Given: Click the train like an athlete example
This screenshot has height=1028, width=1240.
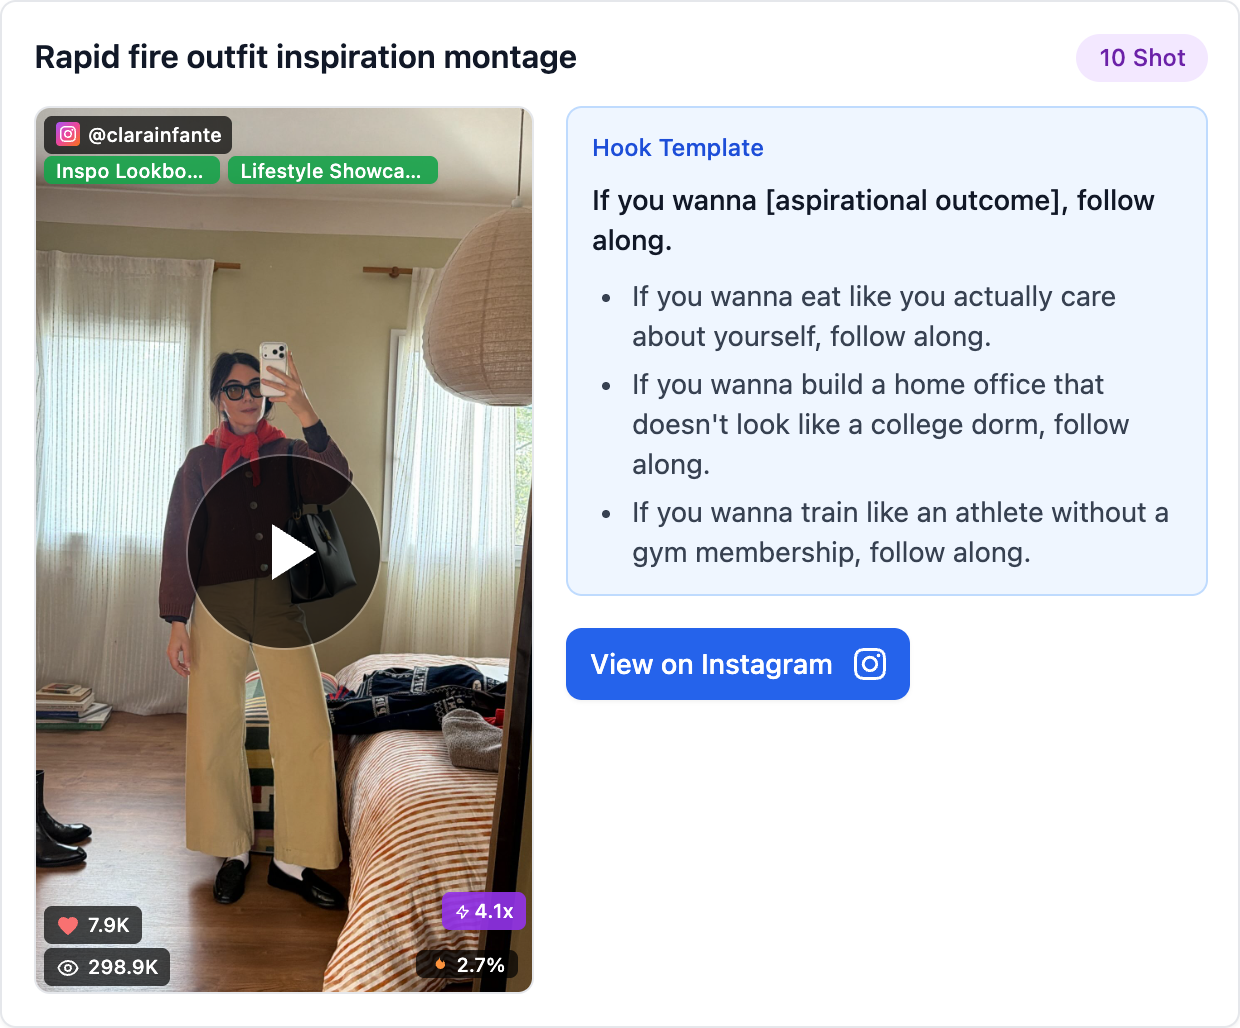Looking at the screenshot, I should pos(900,532).
